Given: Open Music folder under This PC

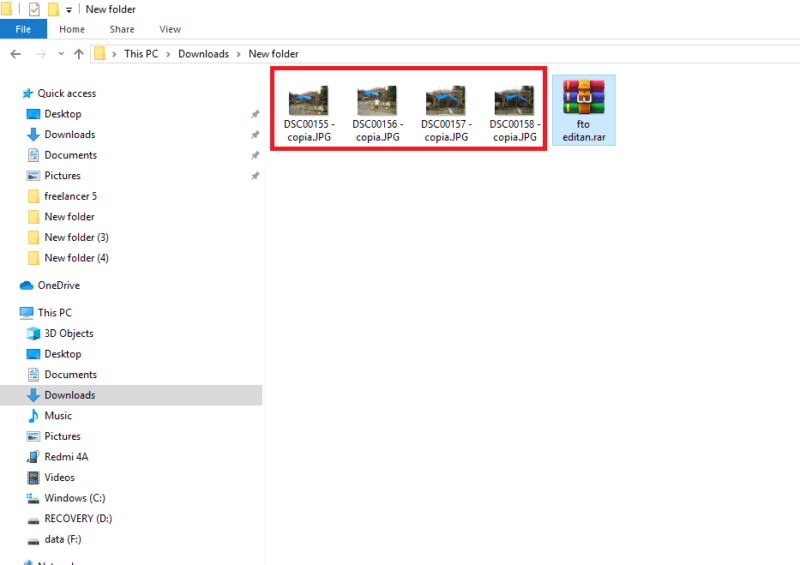Looking at the screenshot, I should point(58,415).
